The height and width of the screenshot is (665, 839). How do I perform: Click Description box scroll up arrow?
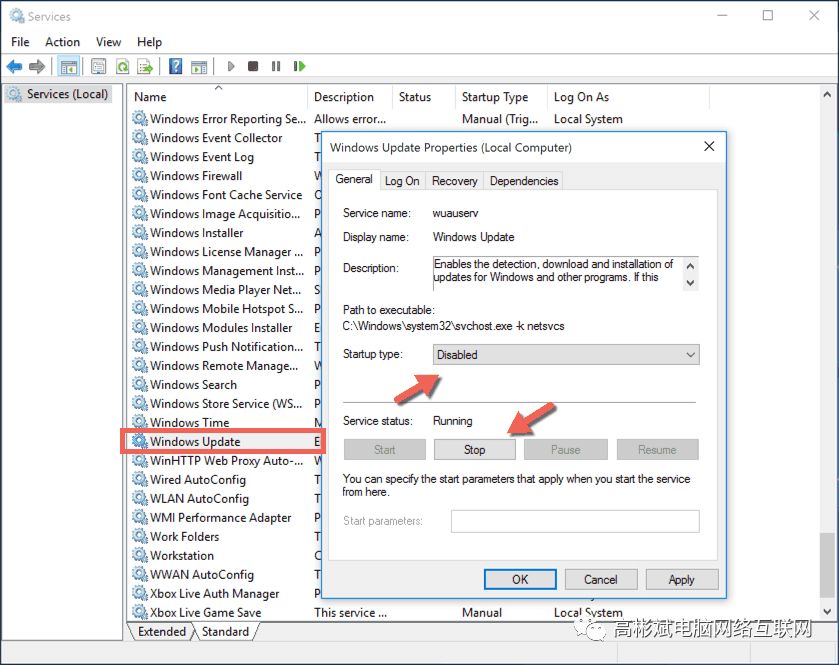point(691,265)
